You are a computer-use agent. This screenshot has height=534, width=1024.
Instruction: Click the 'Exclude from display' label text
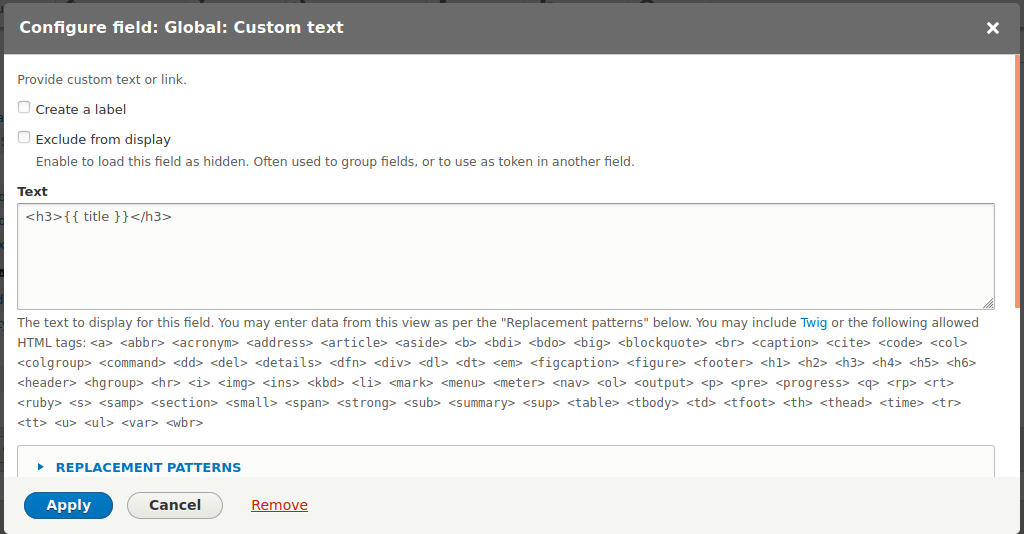pos(103,139)
